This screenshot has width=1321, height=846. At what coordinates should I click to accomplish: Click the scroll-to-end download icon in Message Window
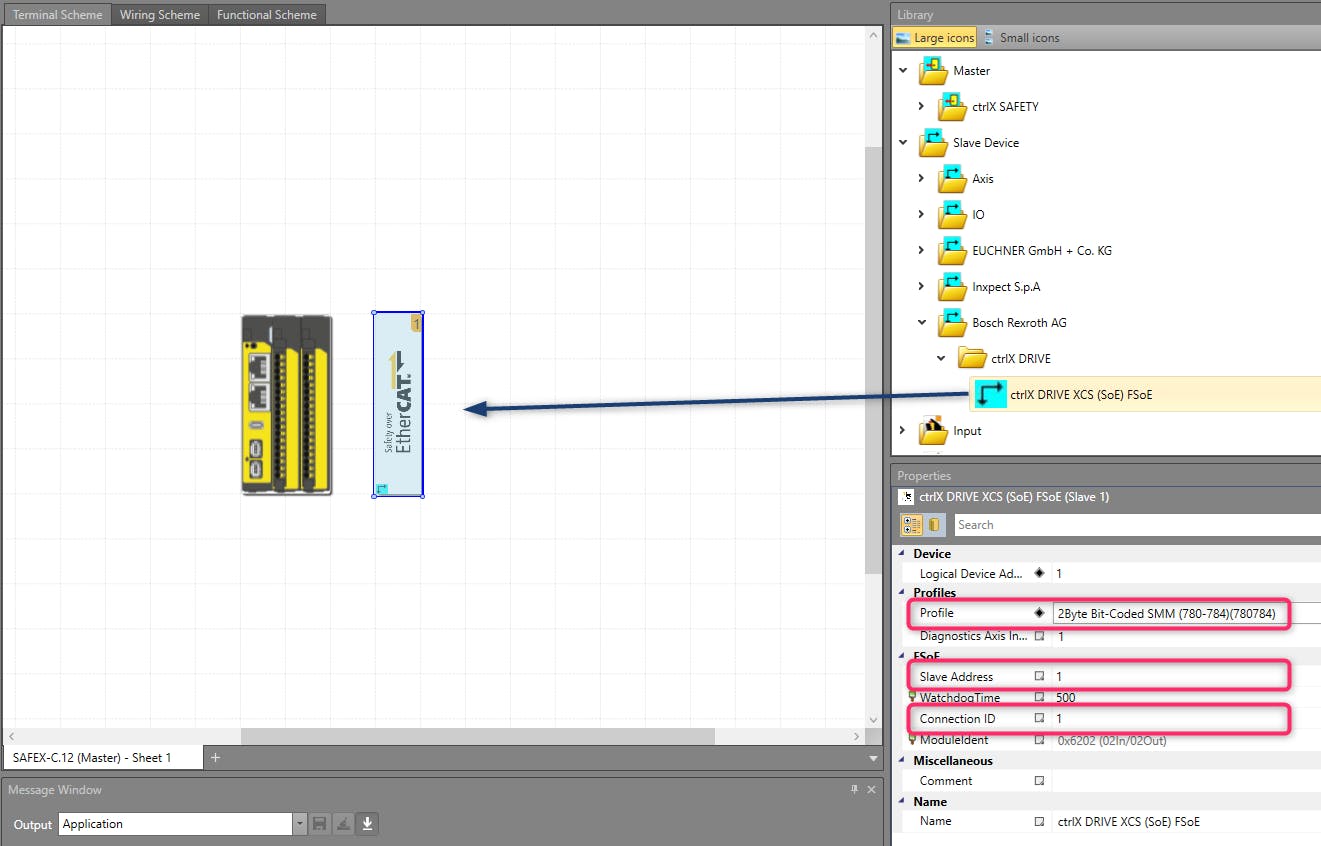pos(367,824)
